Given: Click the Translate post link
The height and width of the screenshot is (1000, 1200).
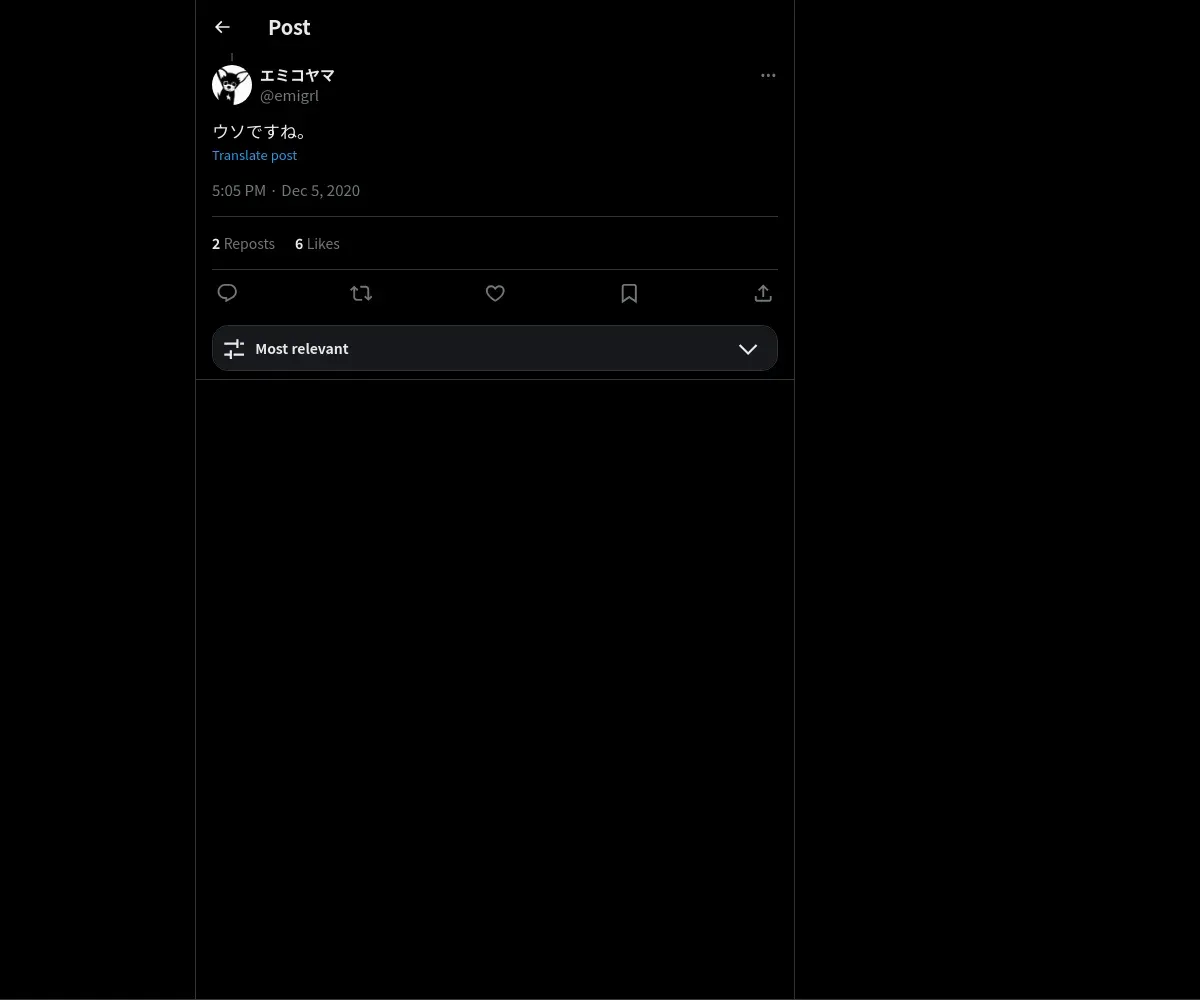Looking at the screenshot, I should 254,155.
